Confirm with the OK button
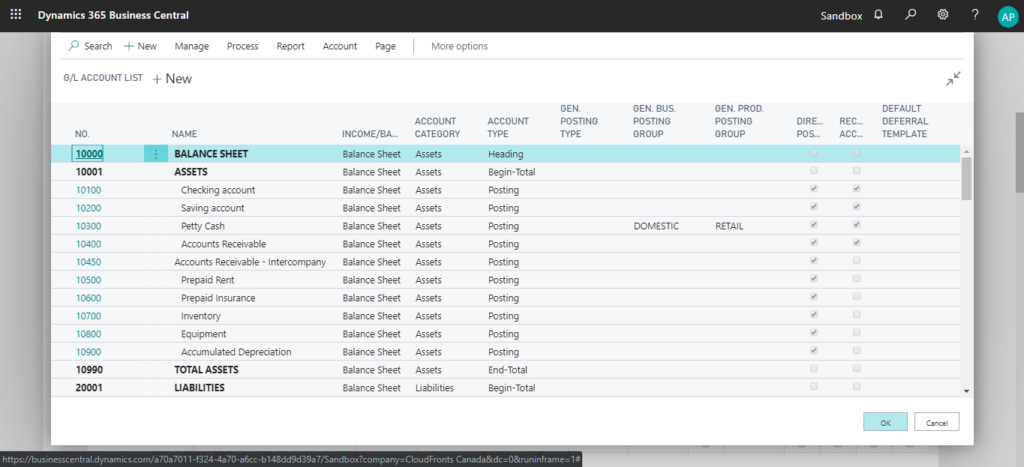The image size is (1024, 467). tap(885, 423)
